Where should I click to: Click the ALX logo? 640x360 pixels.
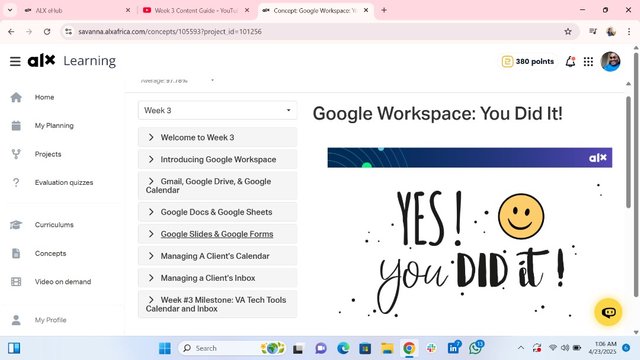(x=41, y=61)
